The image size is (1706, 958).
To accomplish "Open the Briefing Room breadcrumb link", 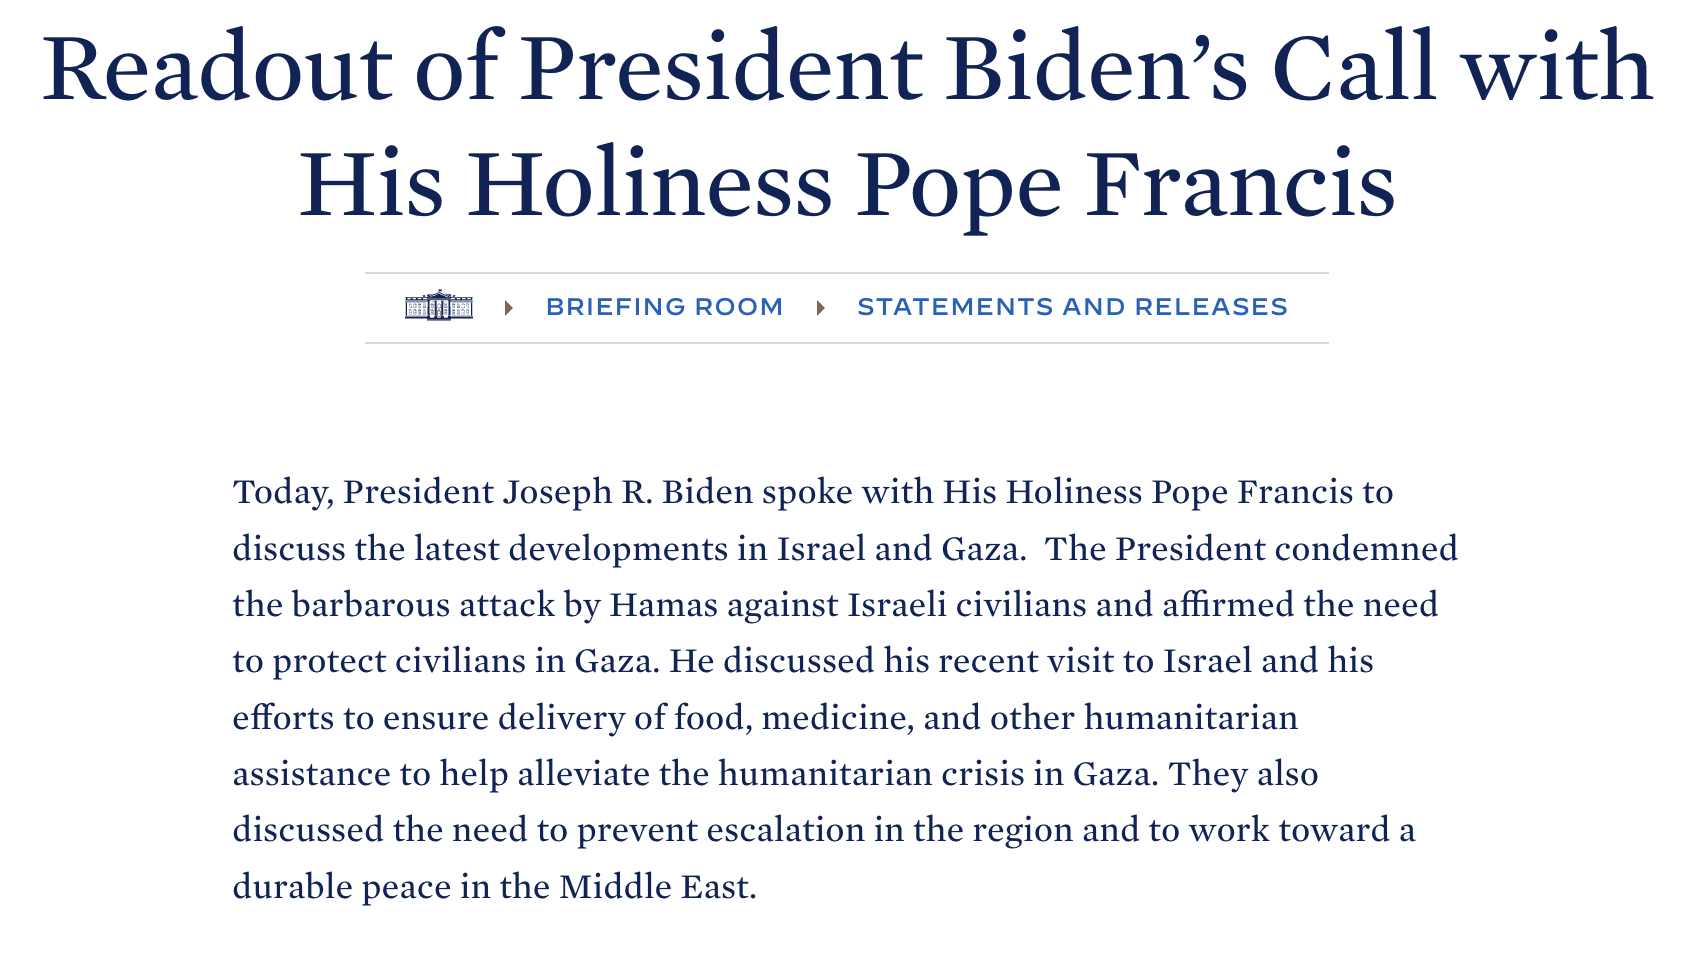I will pos(664,307).
